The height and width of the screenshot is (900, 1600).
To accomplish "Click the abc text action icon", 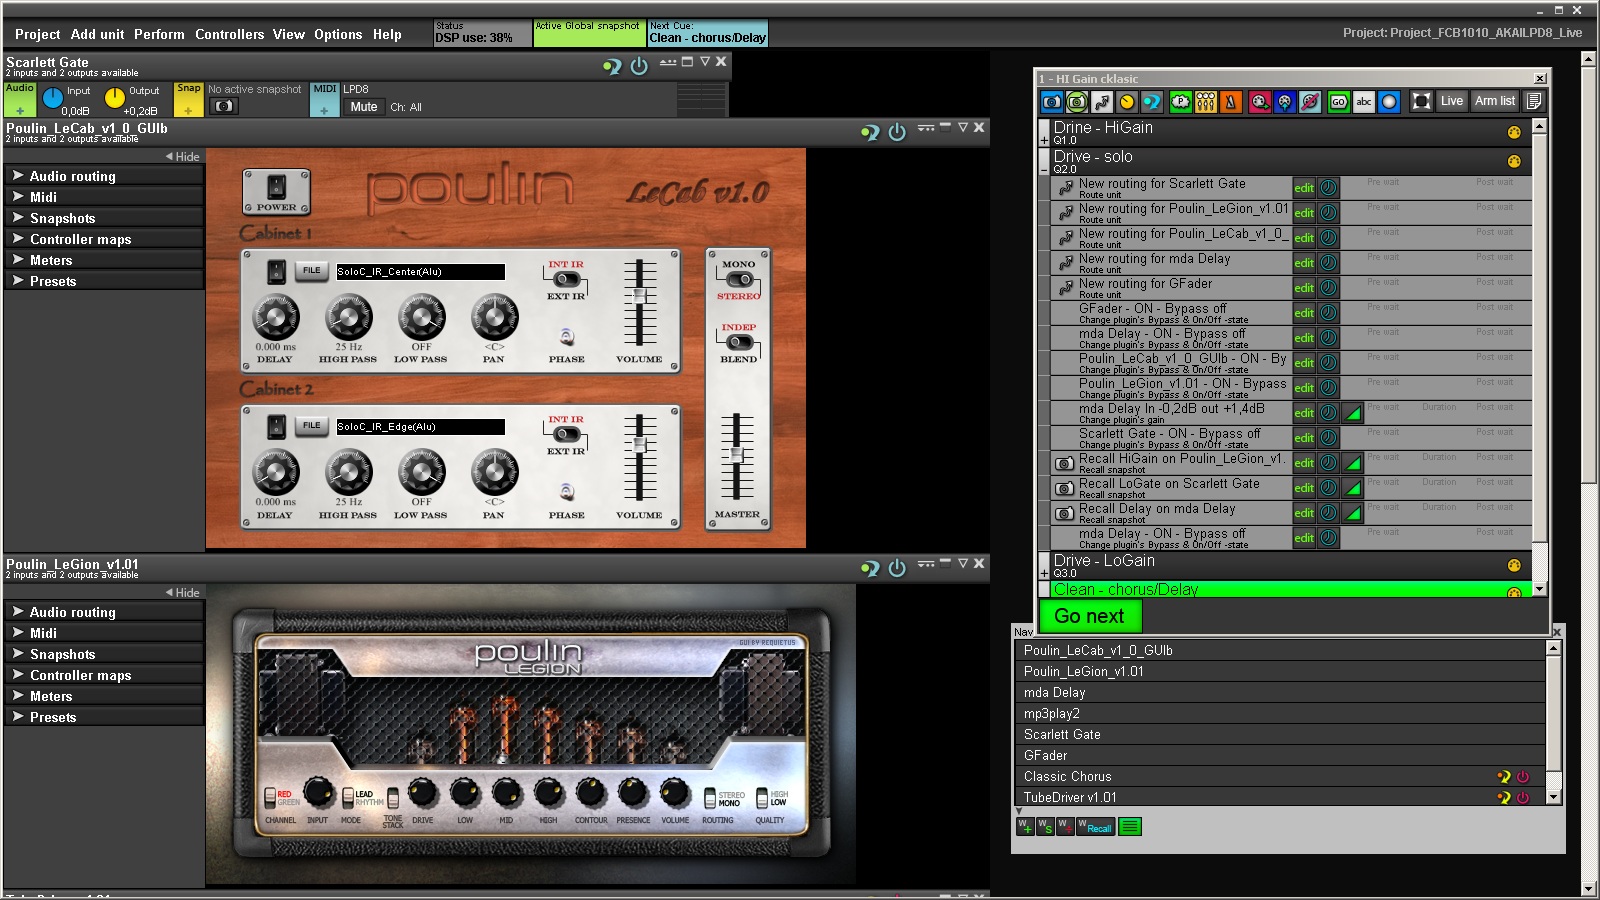I will point(1364,102).
